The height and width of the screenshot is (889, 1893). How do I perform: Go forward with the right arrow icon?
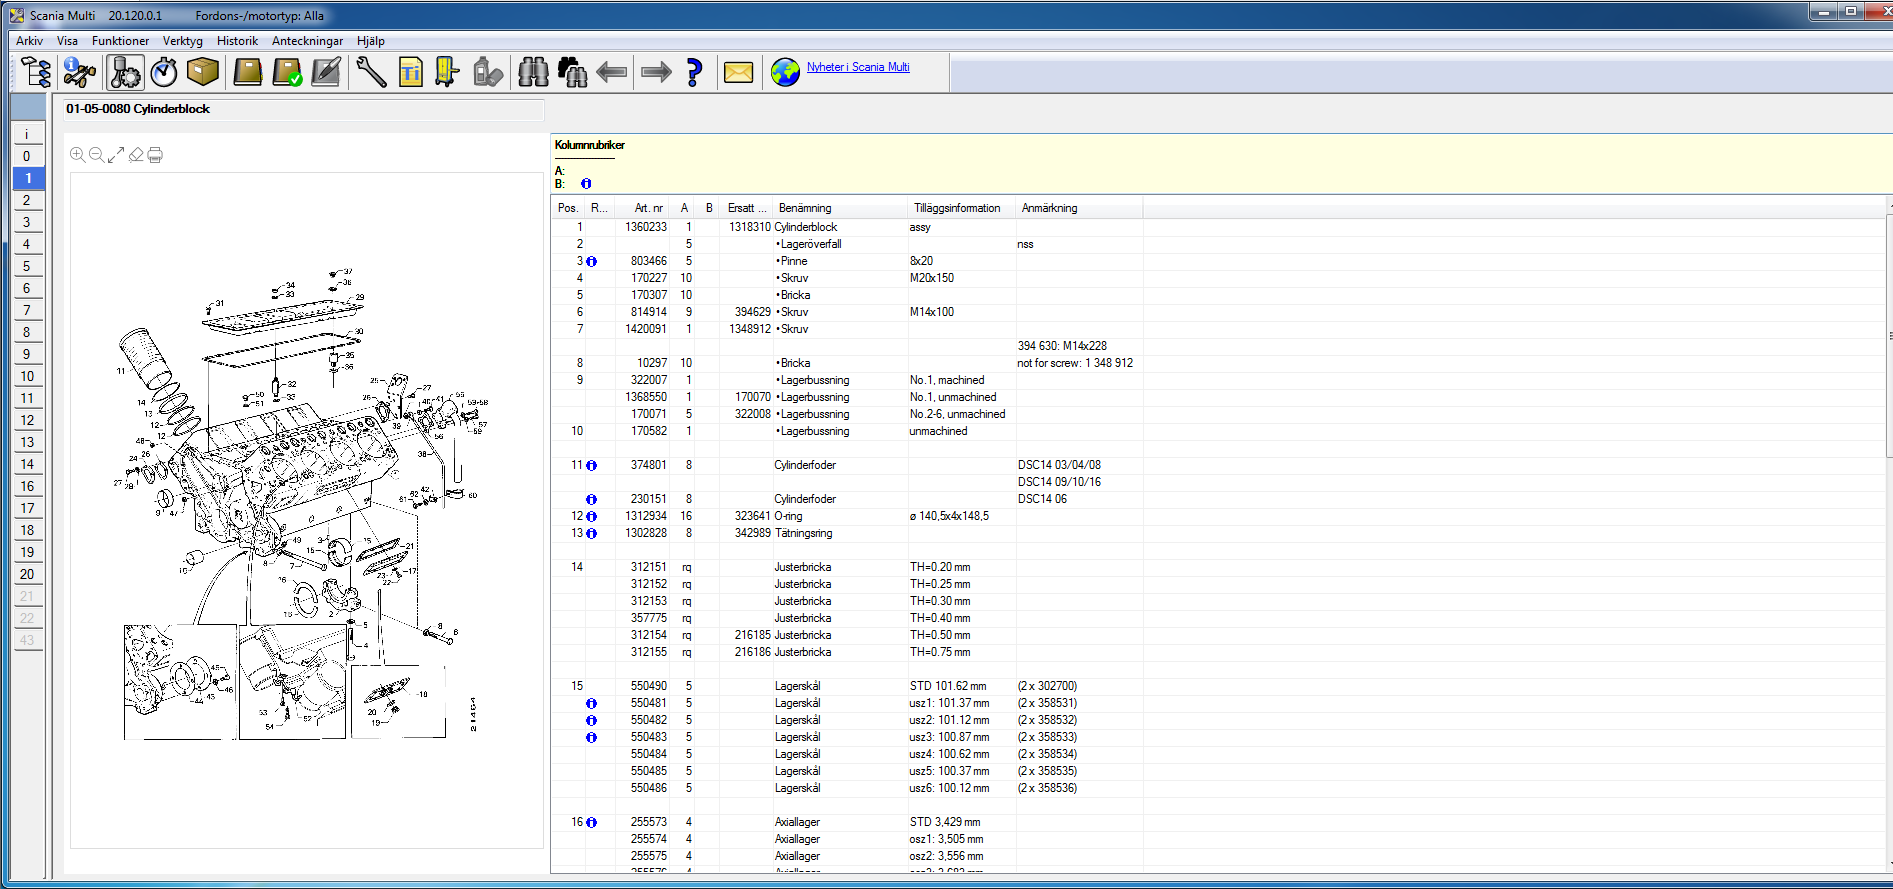[x=656, y=72]
